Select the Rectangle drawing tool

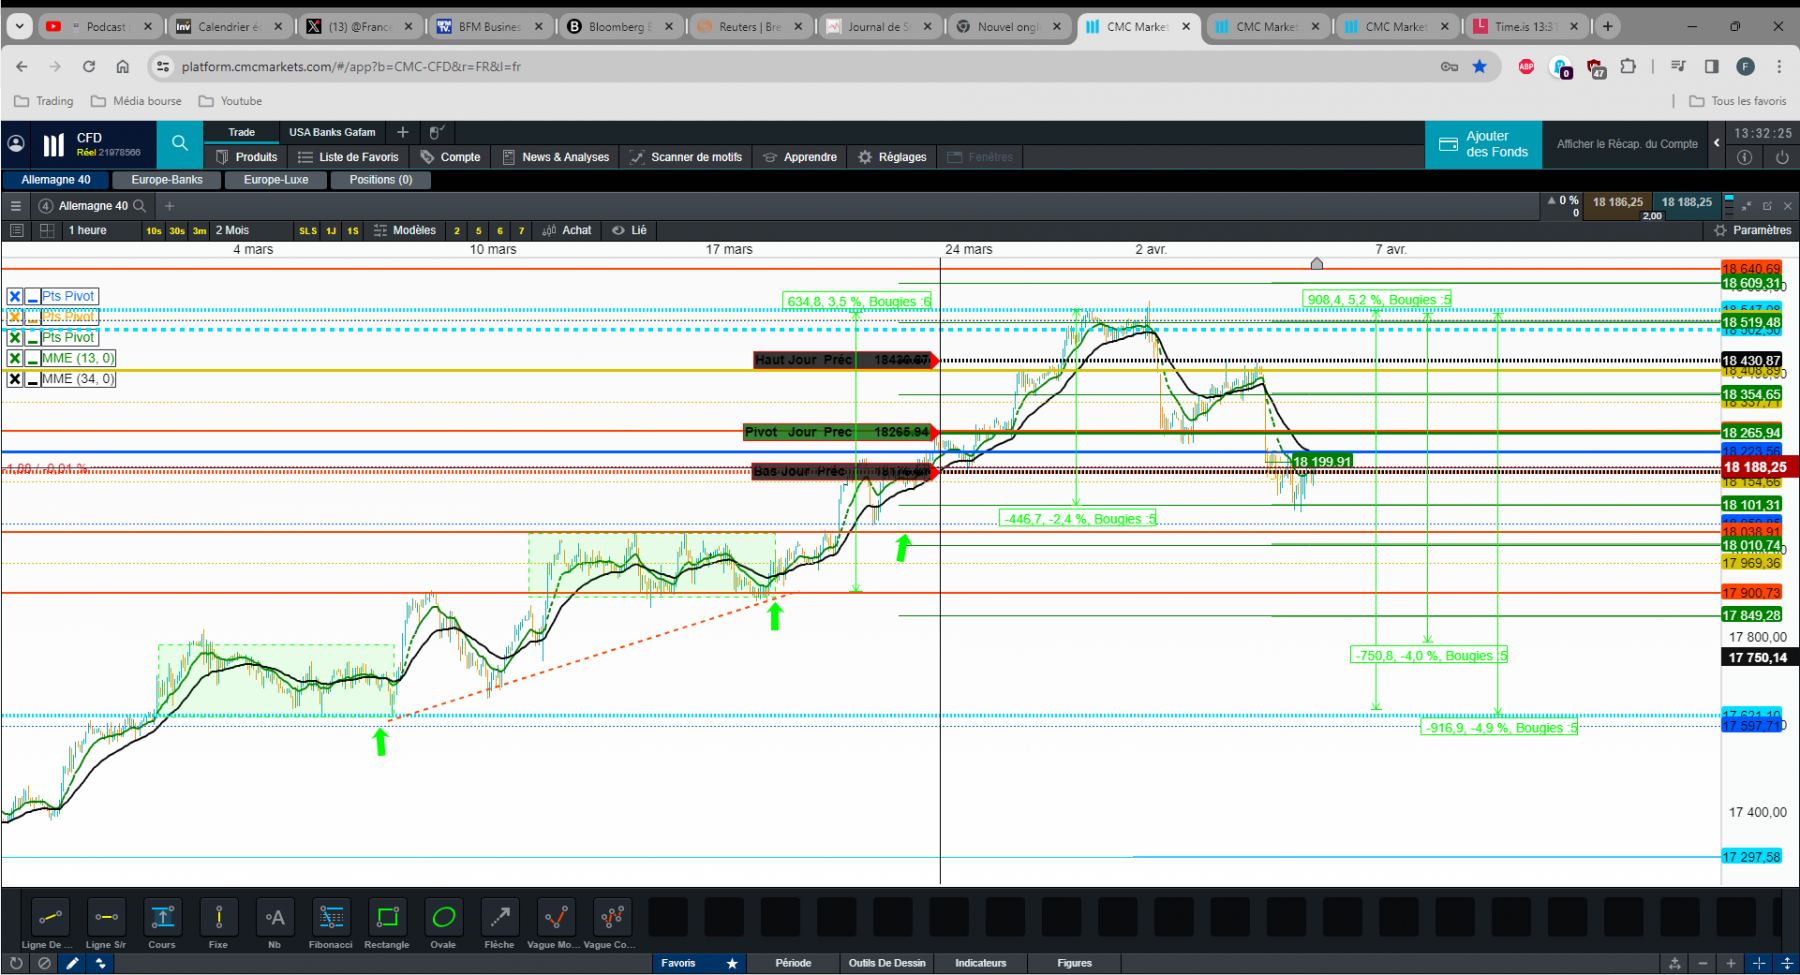click(x=387, y=917)
